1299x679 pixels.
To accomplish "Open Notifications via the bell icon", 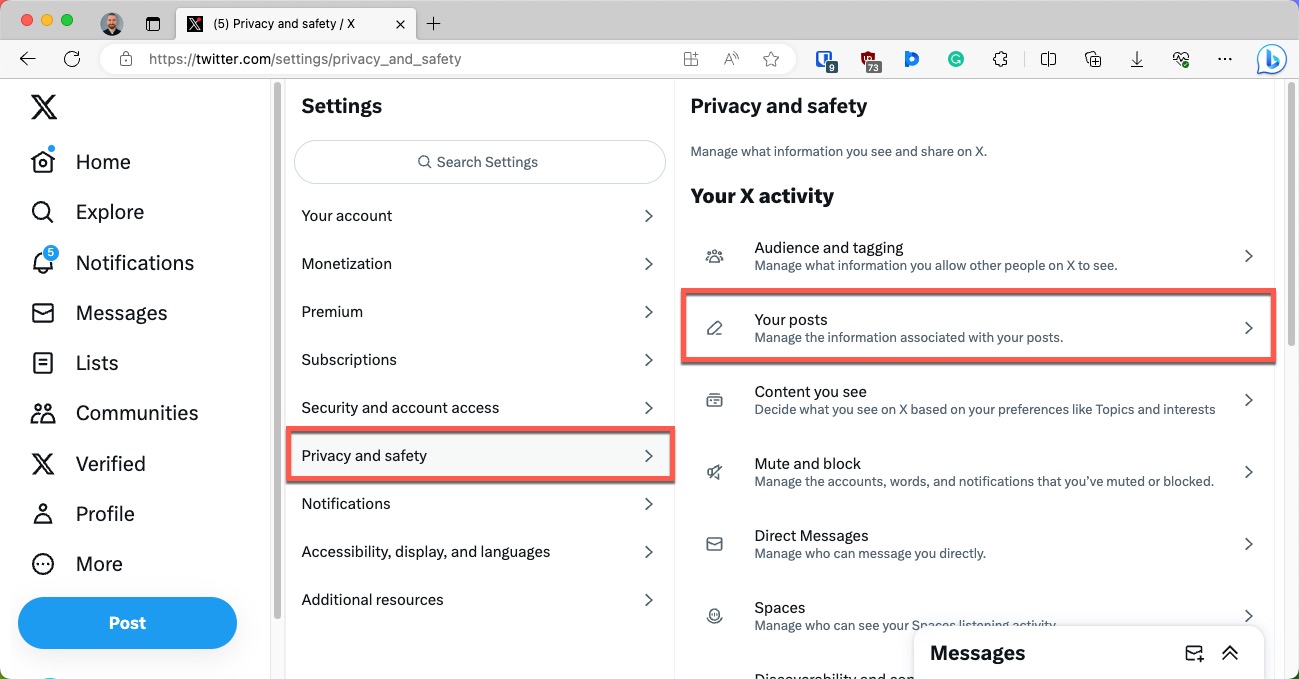I will 43,263.
